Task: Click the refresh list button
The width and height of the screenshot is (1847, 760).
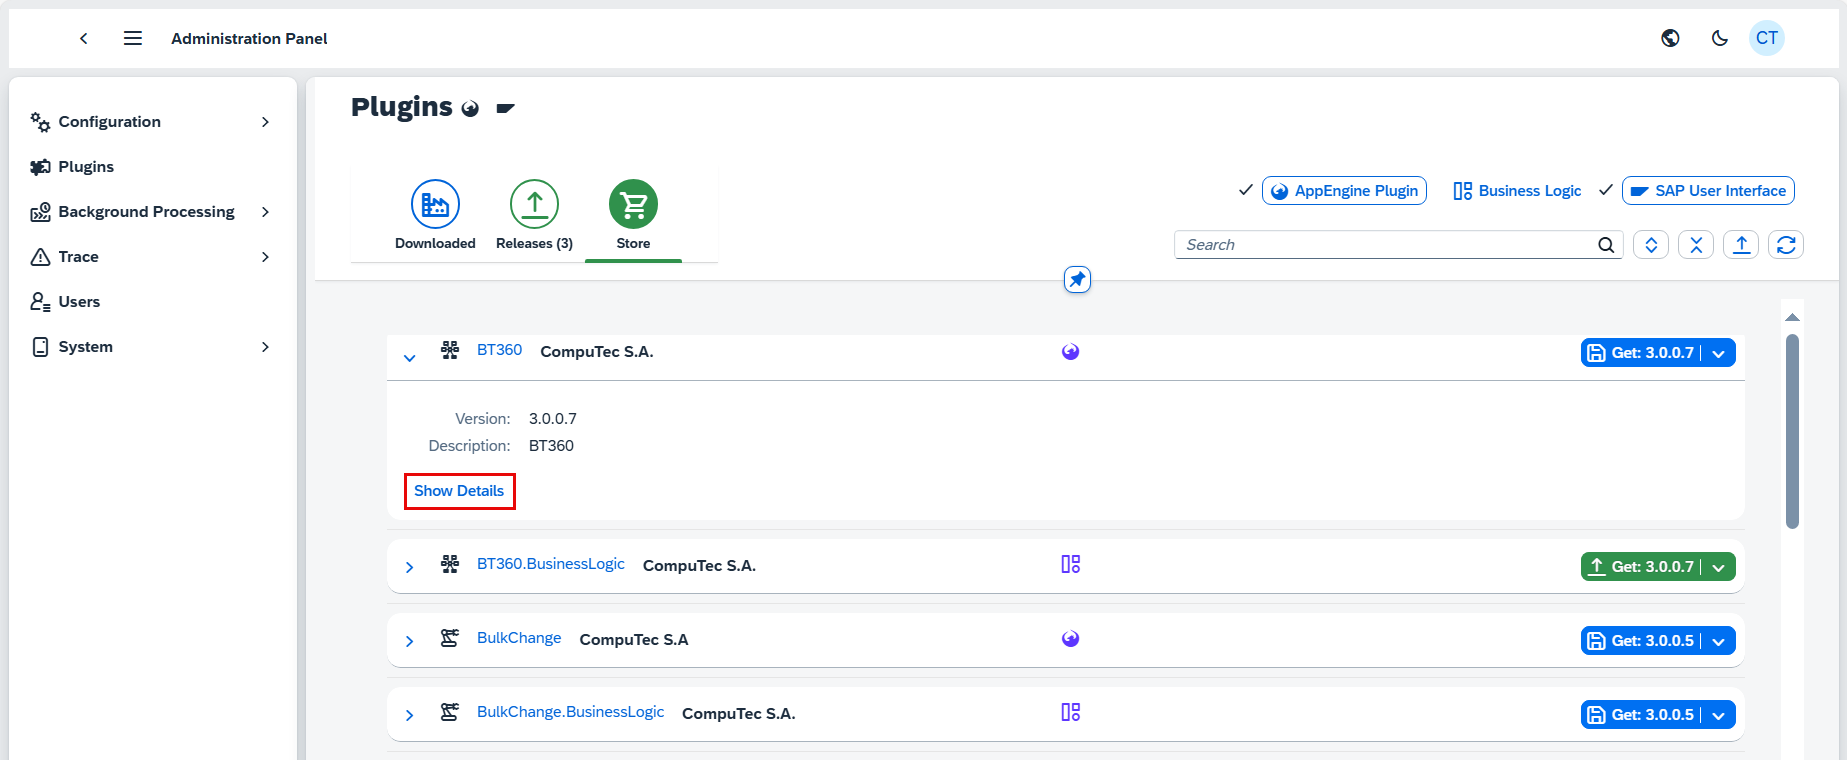Action: 1786,245
